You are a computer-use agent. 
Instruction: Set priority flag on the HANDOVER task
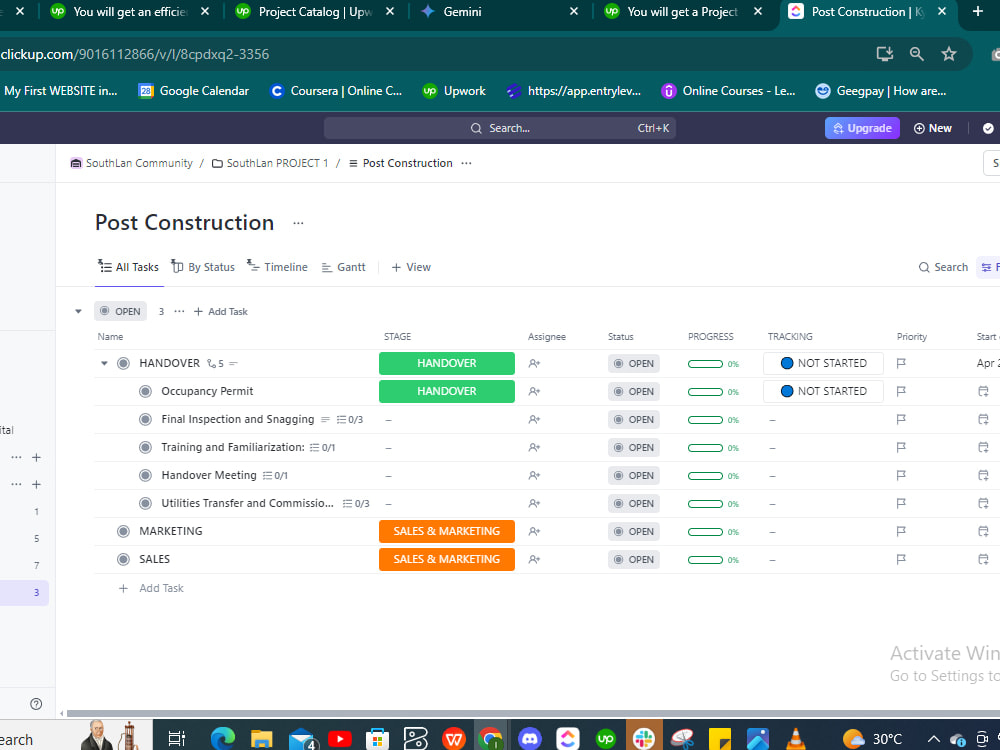pos(901,363)
